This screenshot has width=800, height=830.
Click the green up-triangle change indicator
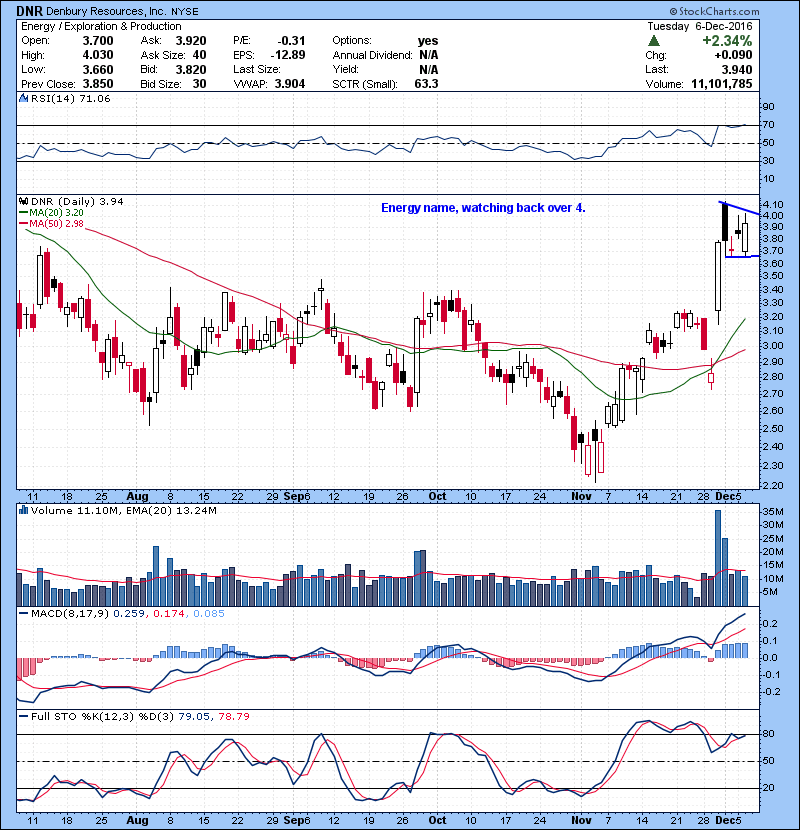654,41
